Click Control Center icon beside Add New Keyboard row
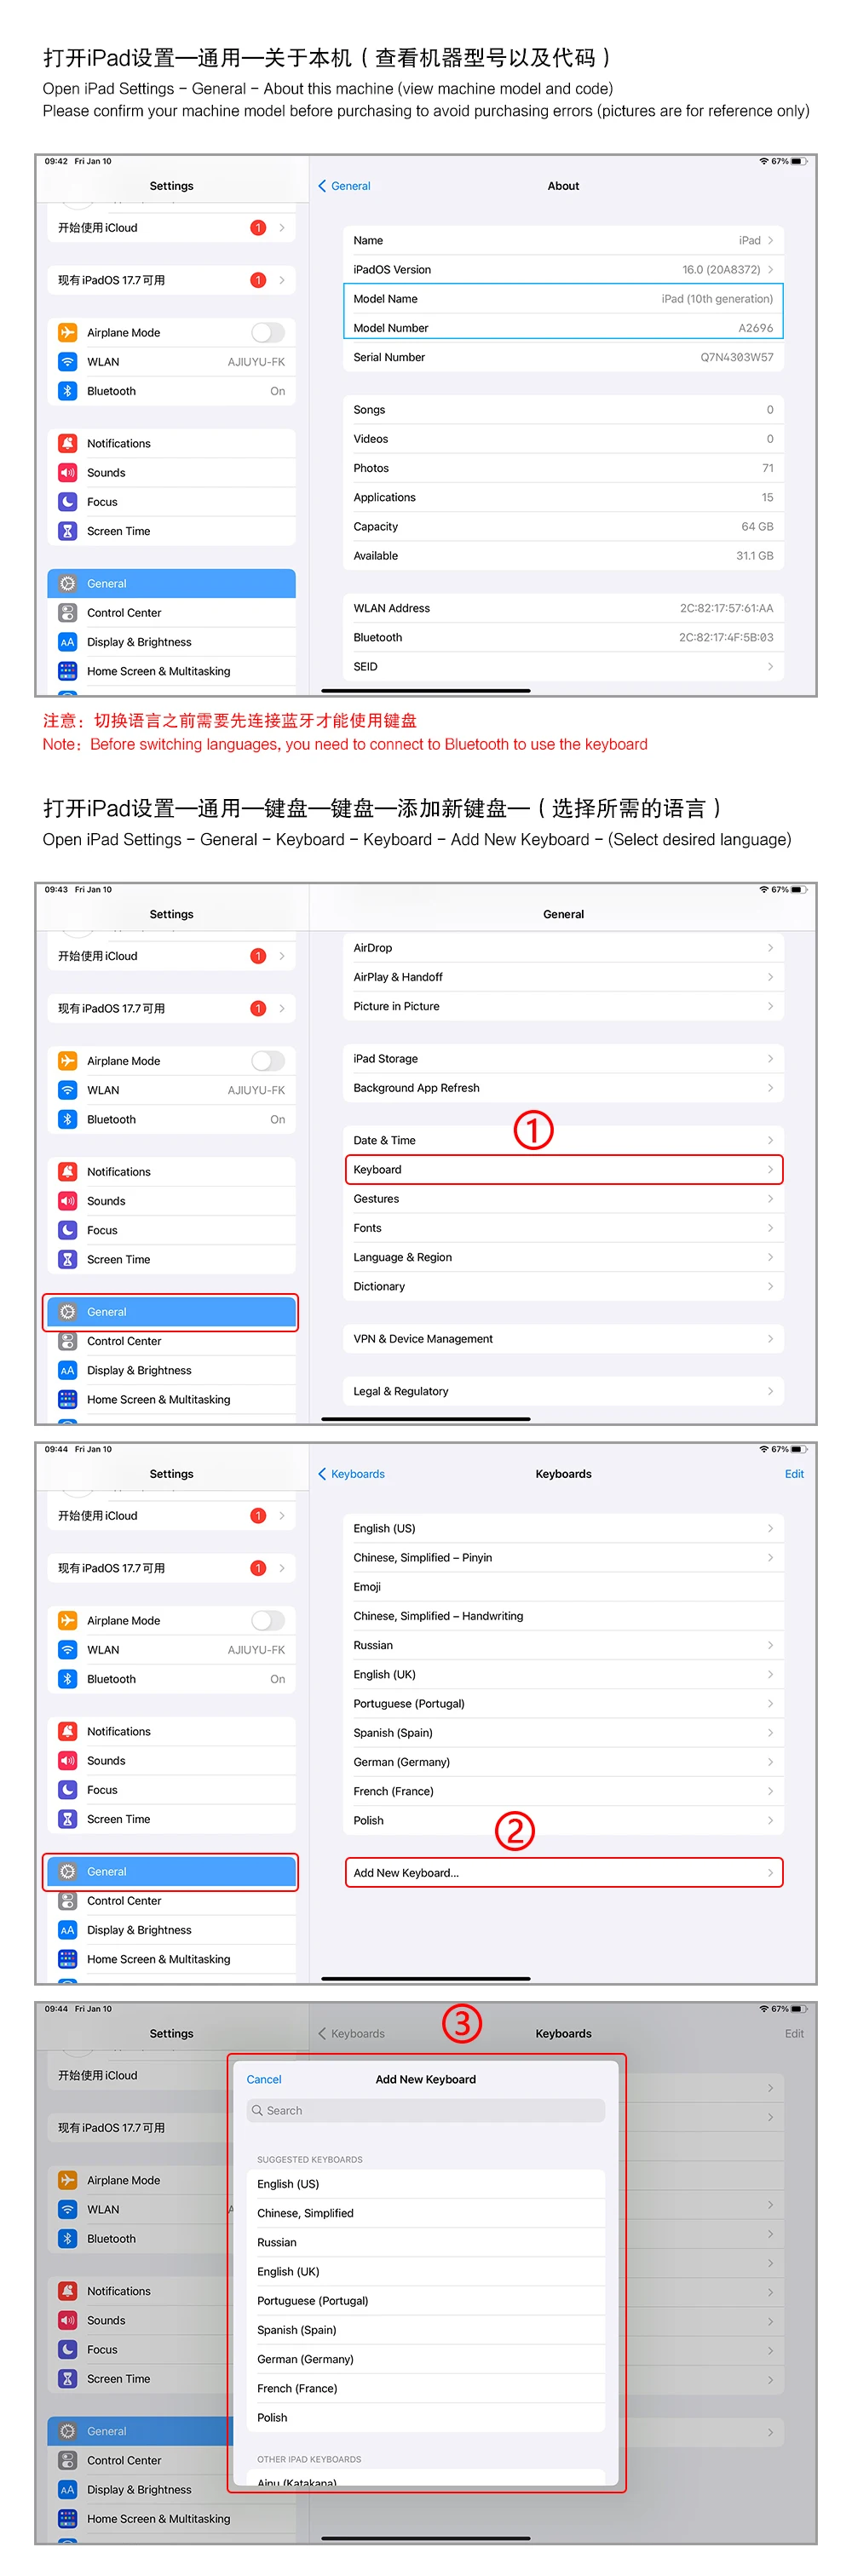852x2576 pixels. tap(67, 1901)
